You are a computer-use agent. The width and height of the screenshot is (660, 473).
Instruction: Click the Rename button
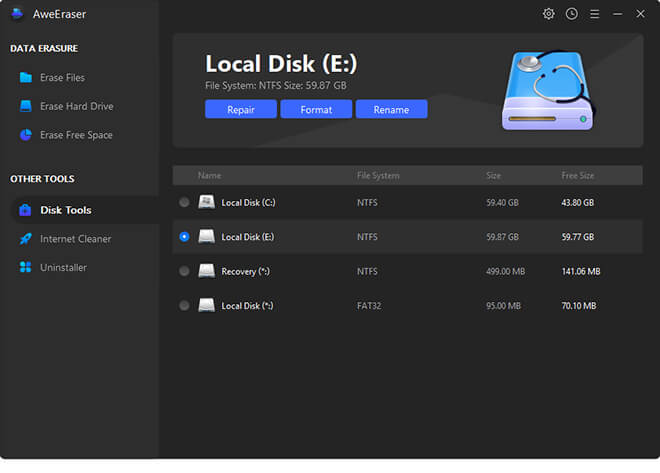point(391,109)
